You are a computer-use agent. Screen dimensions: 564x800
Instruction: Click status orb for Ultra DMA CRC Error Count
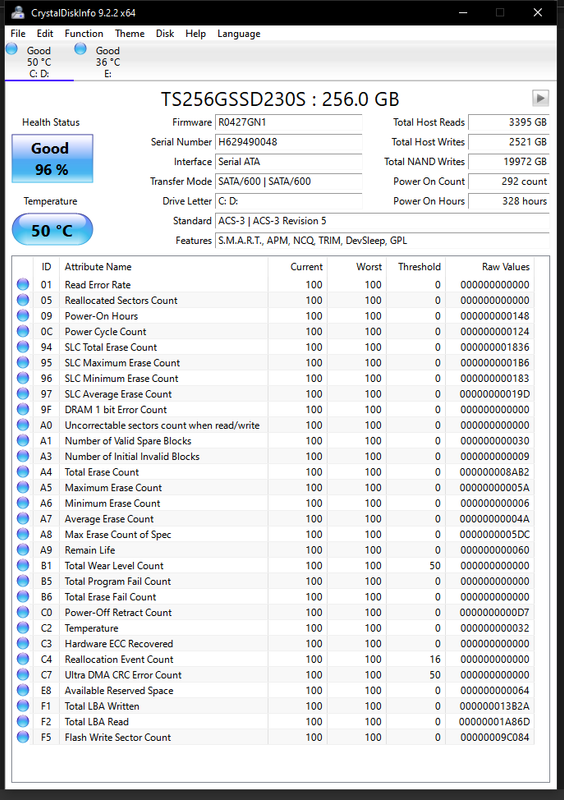pos(23,674)
